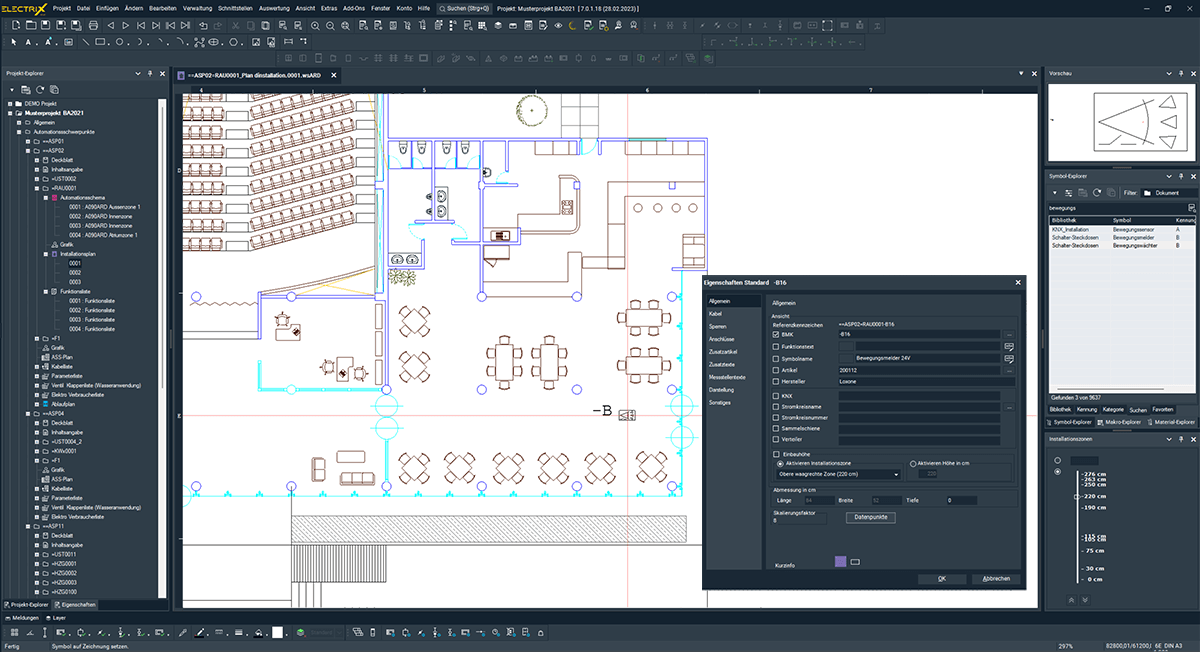Click the purple Kurzinfo color swatch
This screenshot has width=1200, height=652.
pyautogui.click(x=840, y=562)
